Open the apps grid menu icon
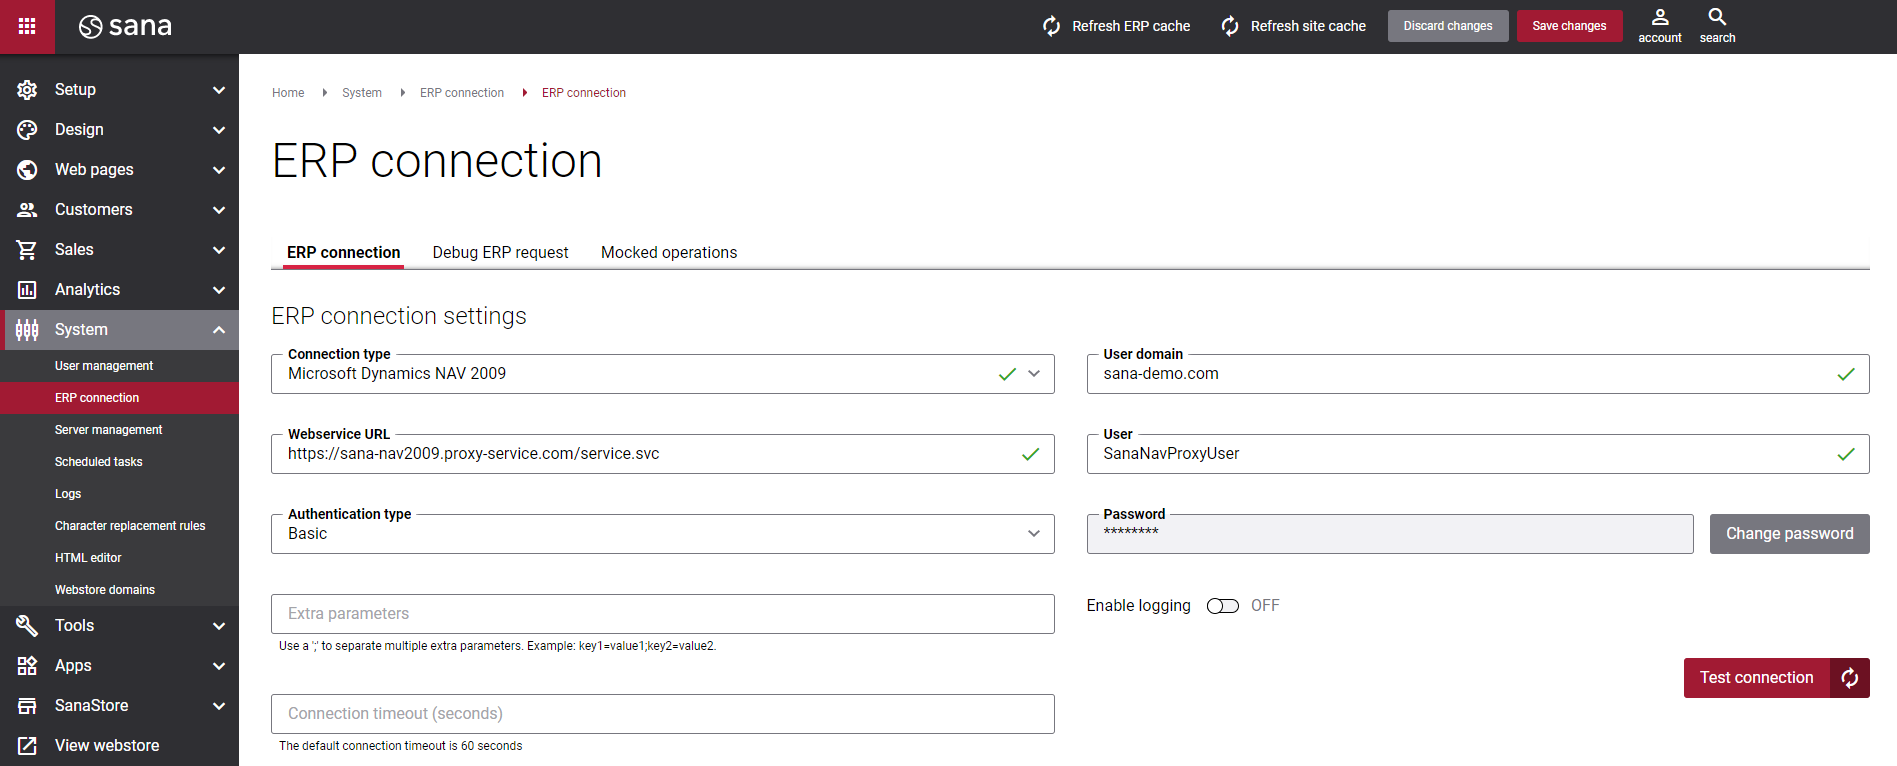This screenshot has width=1897, height=766. [x=27, y=26]
